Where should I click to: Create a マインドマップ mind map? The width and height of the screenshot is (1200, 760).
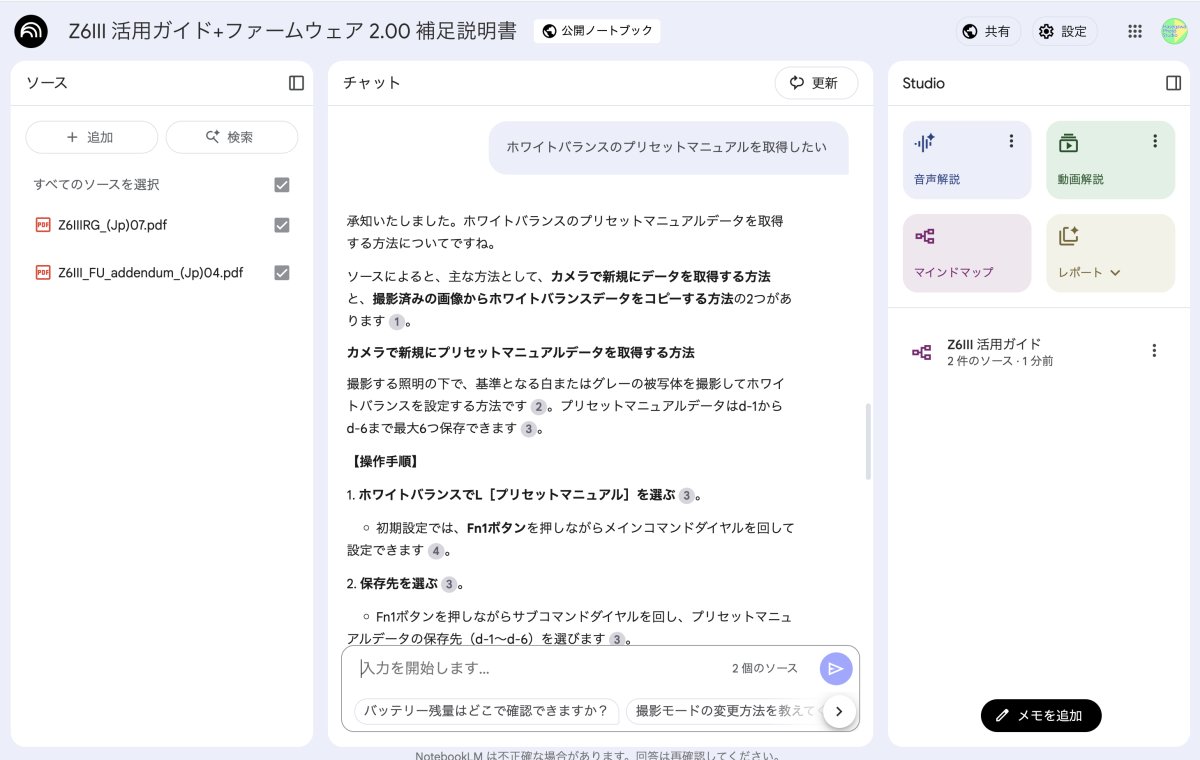coord(967,253)
